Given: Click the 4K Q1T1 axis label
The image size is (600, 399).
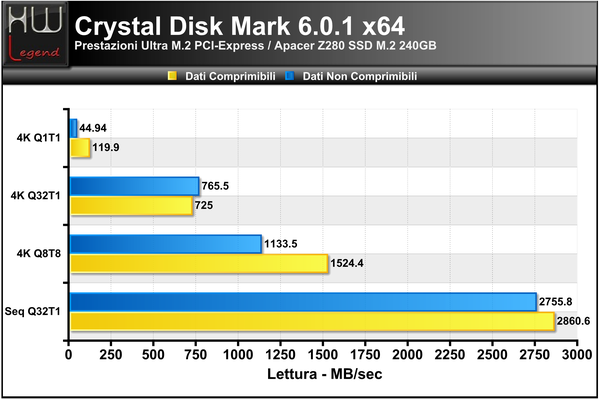Looking at the screenshot, I should tap(39, 138).
